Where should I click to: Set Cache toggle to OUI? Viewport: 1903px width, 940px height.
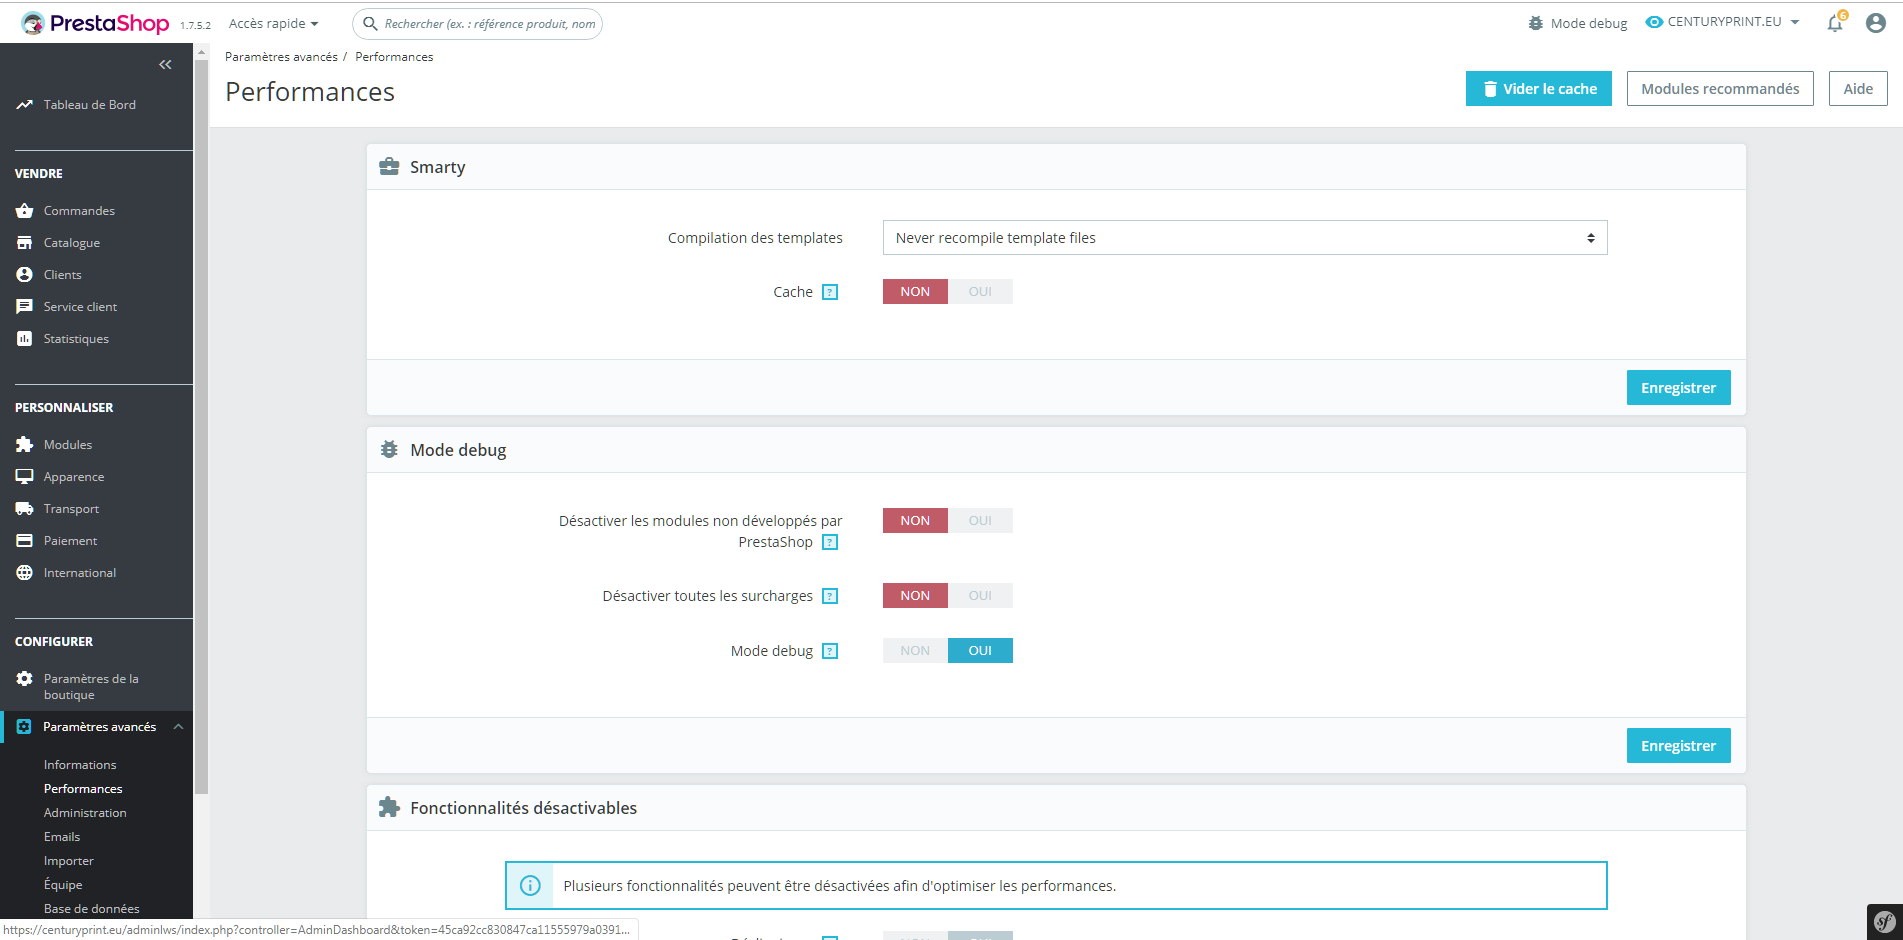[980, 292]
